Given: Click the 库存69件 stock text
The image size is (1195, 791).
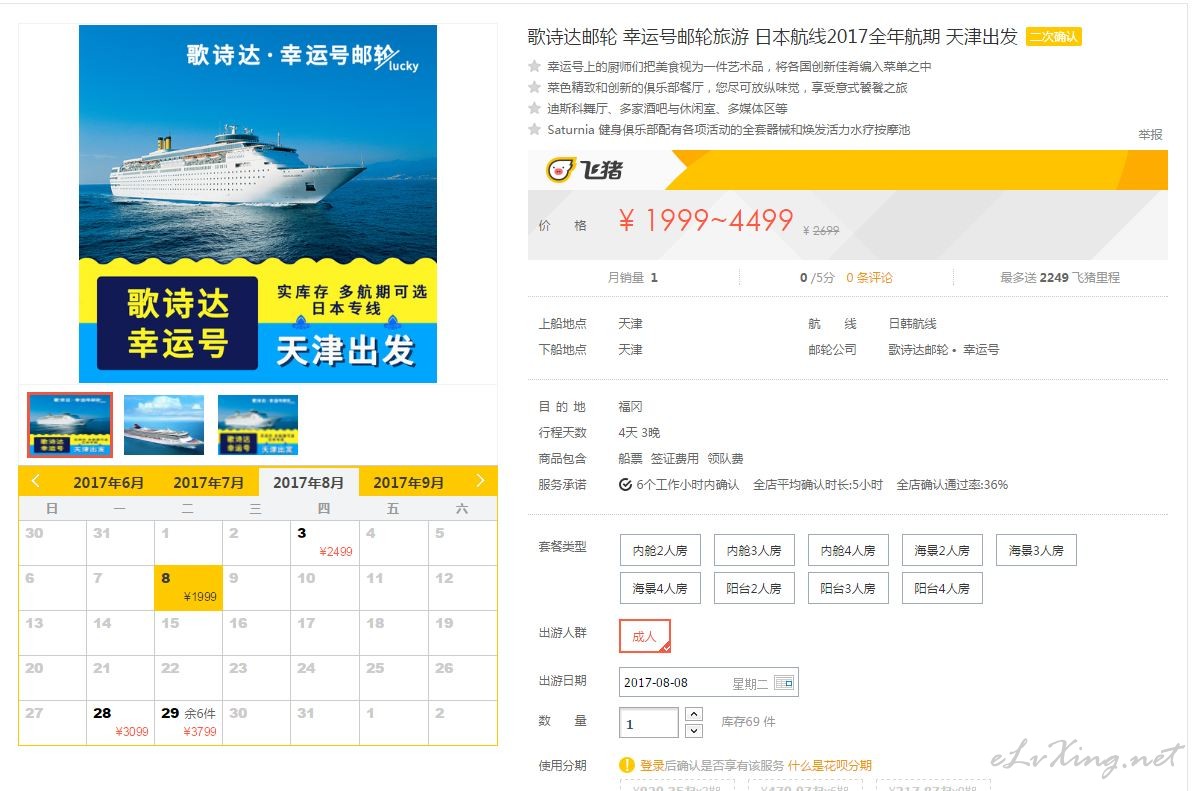Looking at the screenshot, I should (748, 722).
